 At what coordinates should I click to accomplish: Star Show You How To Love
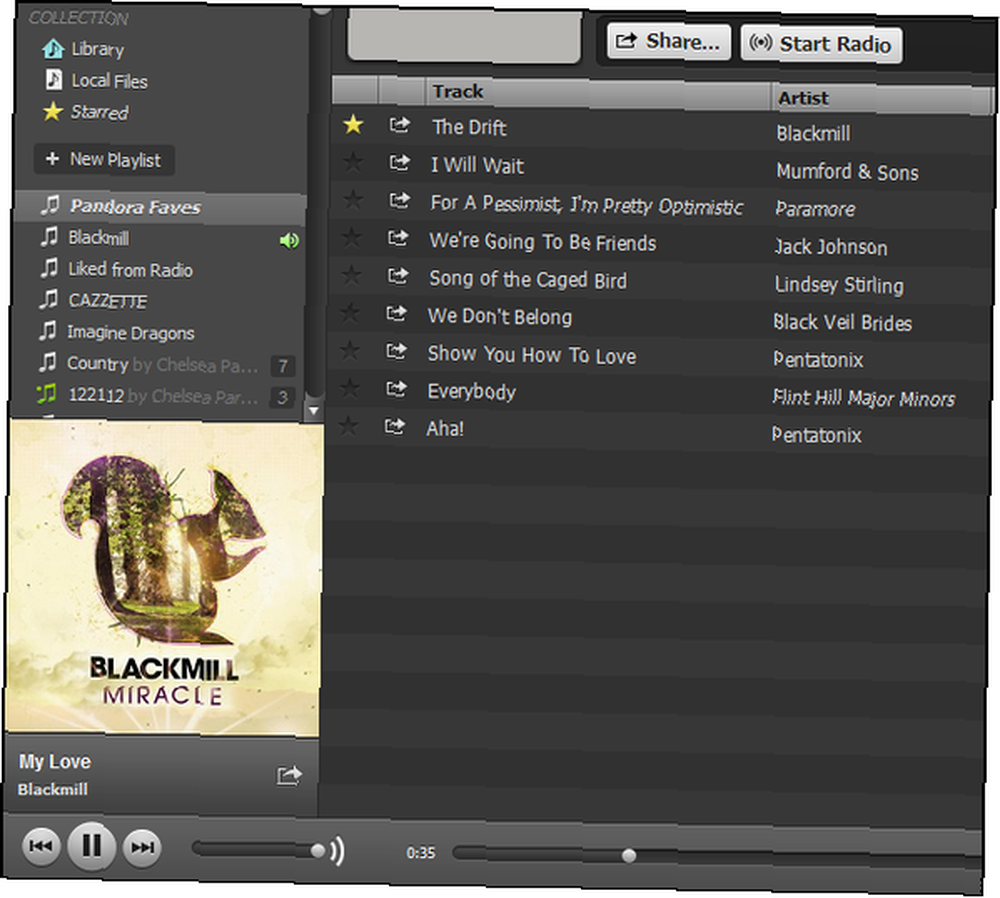pyautogui.click(x=349, y=350)
